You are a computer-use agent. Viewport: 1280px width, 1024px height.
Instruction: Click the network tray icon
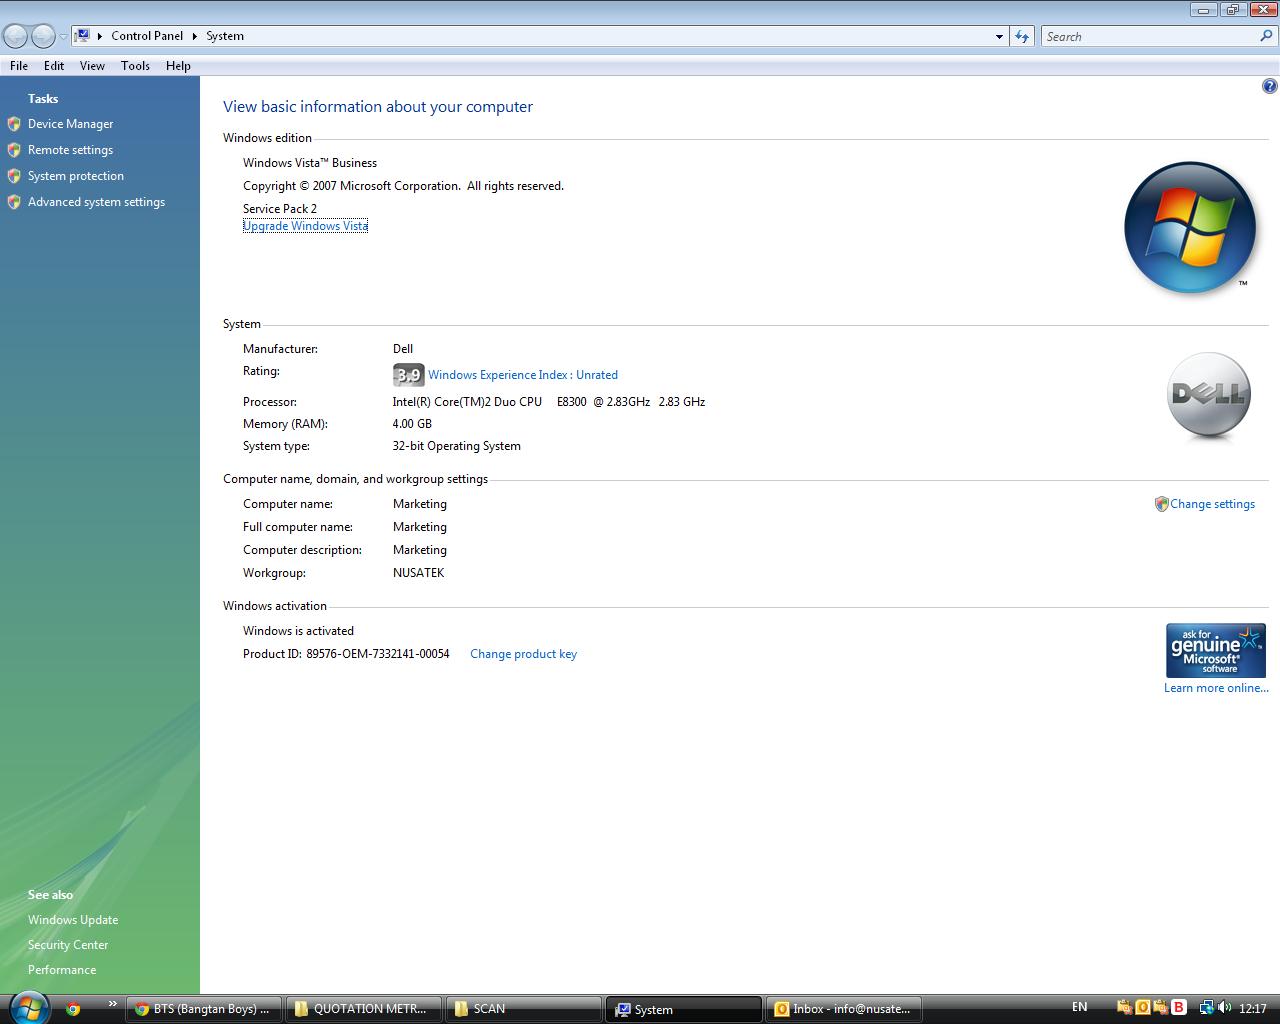coord(1206,1008)
